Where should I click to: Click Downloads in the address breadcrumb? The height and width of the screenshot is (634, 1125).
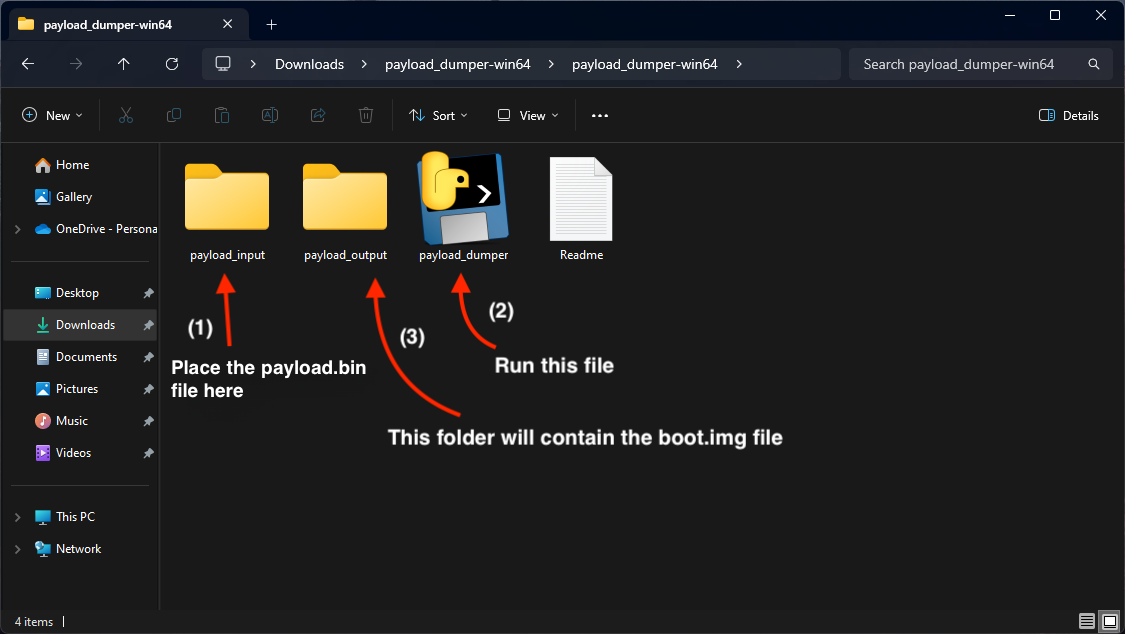[x=309, y=64]
